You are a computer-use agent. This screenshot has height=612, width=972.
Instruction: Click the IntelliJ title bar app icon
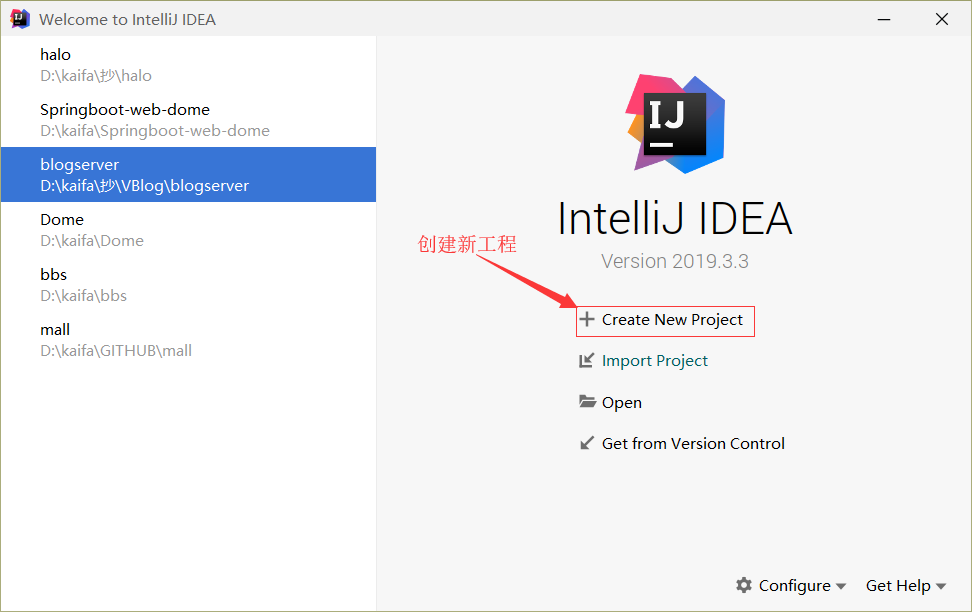tap(20, 19)
